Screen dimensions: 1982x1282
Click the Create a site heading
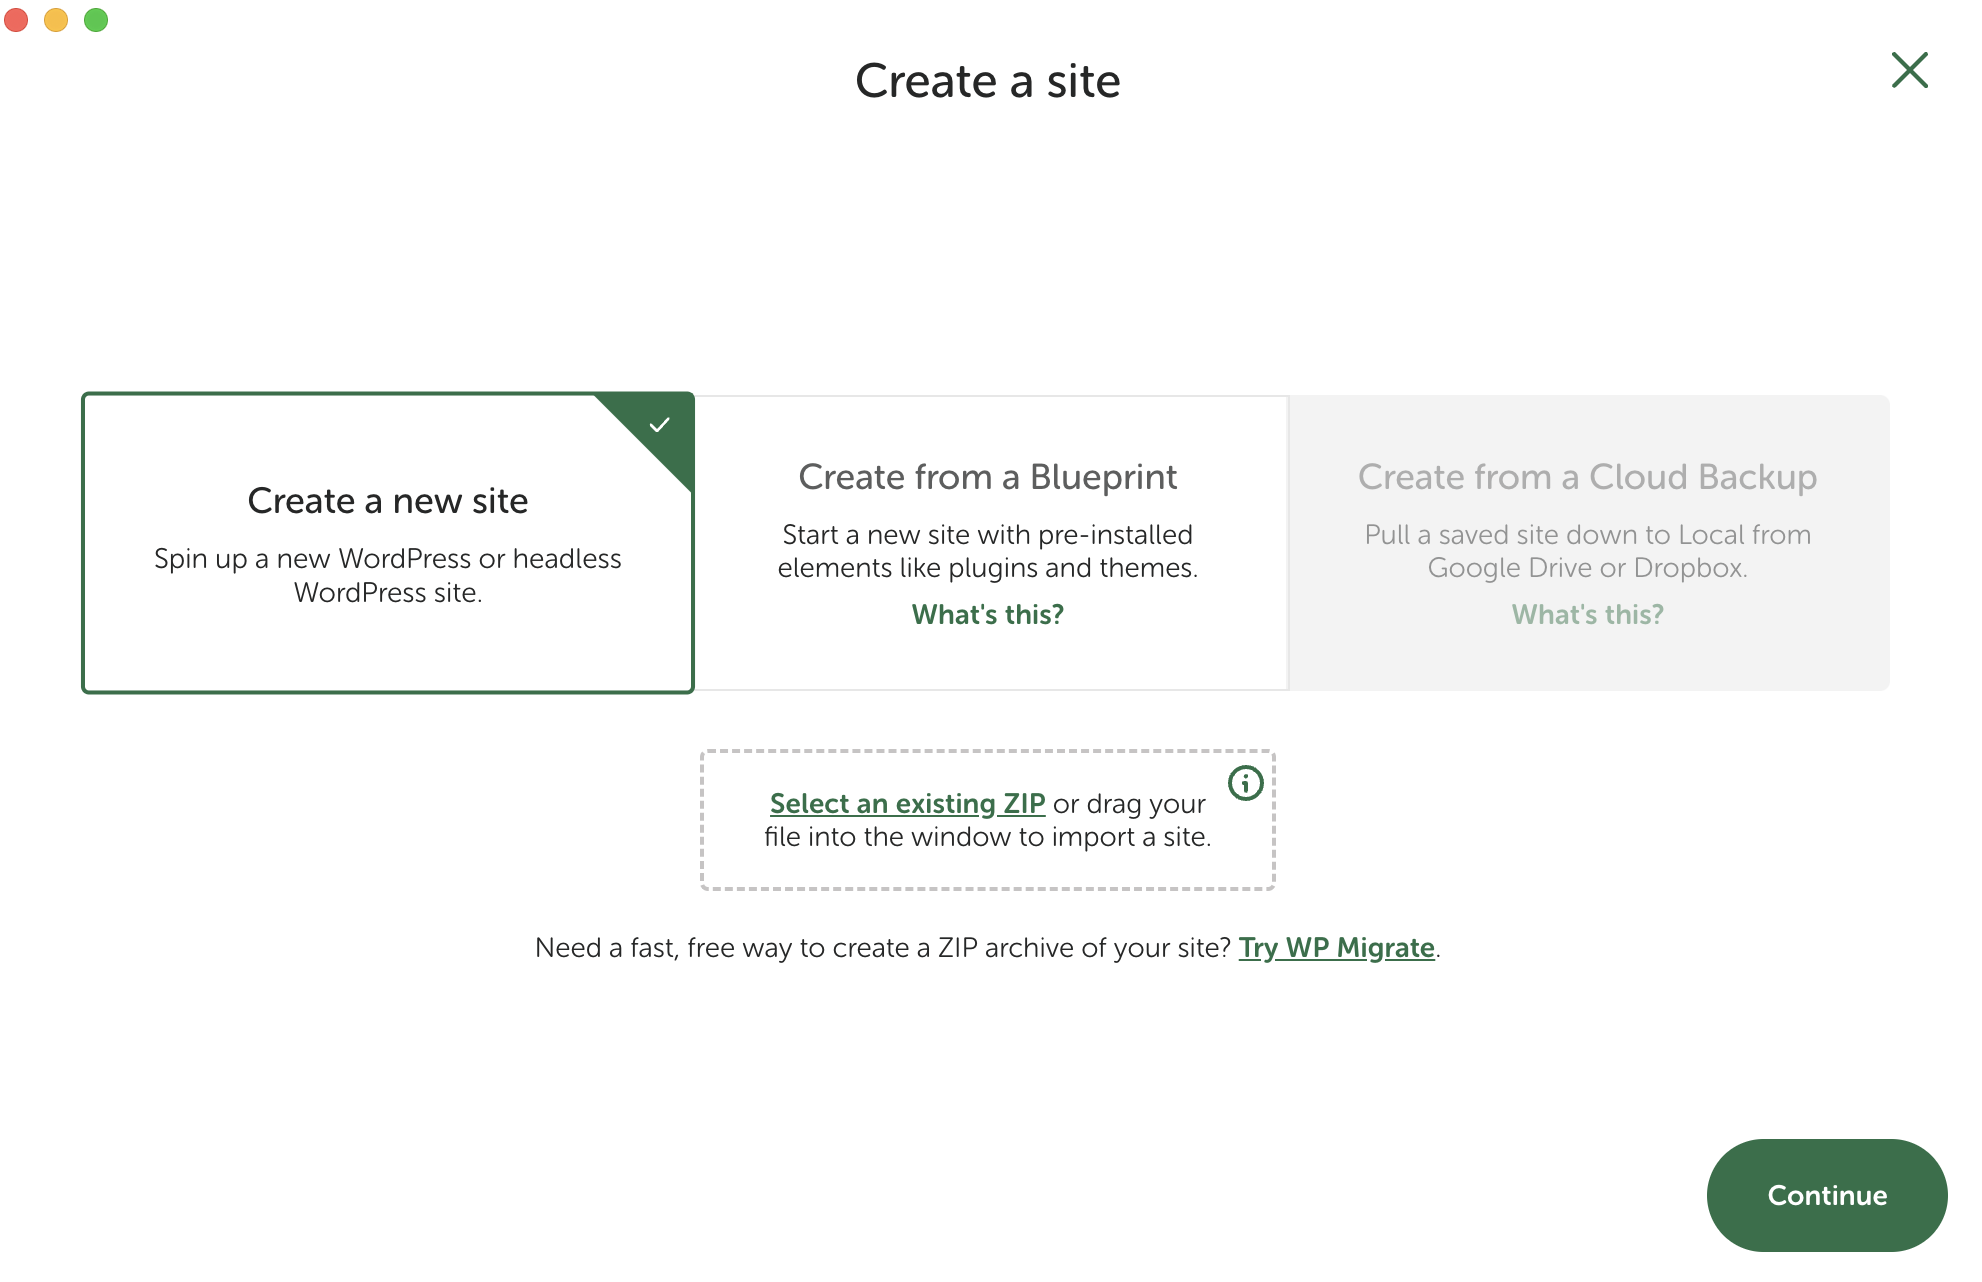tap(987, 81)
